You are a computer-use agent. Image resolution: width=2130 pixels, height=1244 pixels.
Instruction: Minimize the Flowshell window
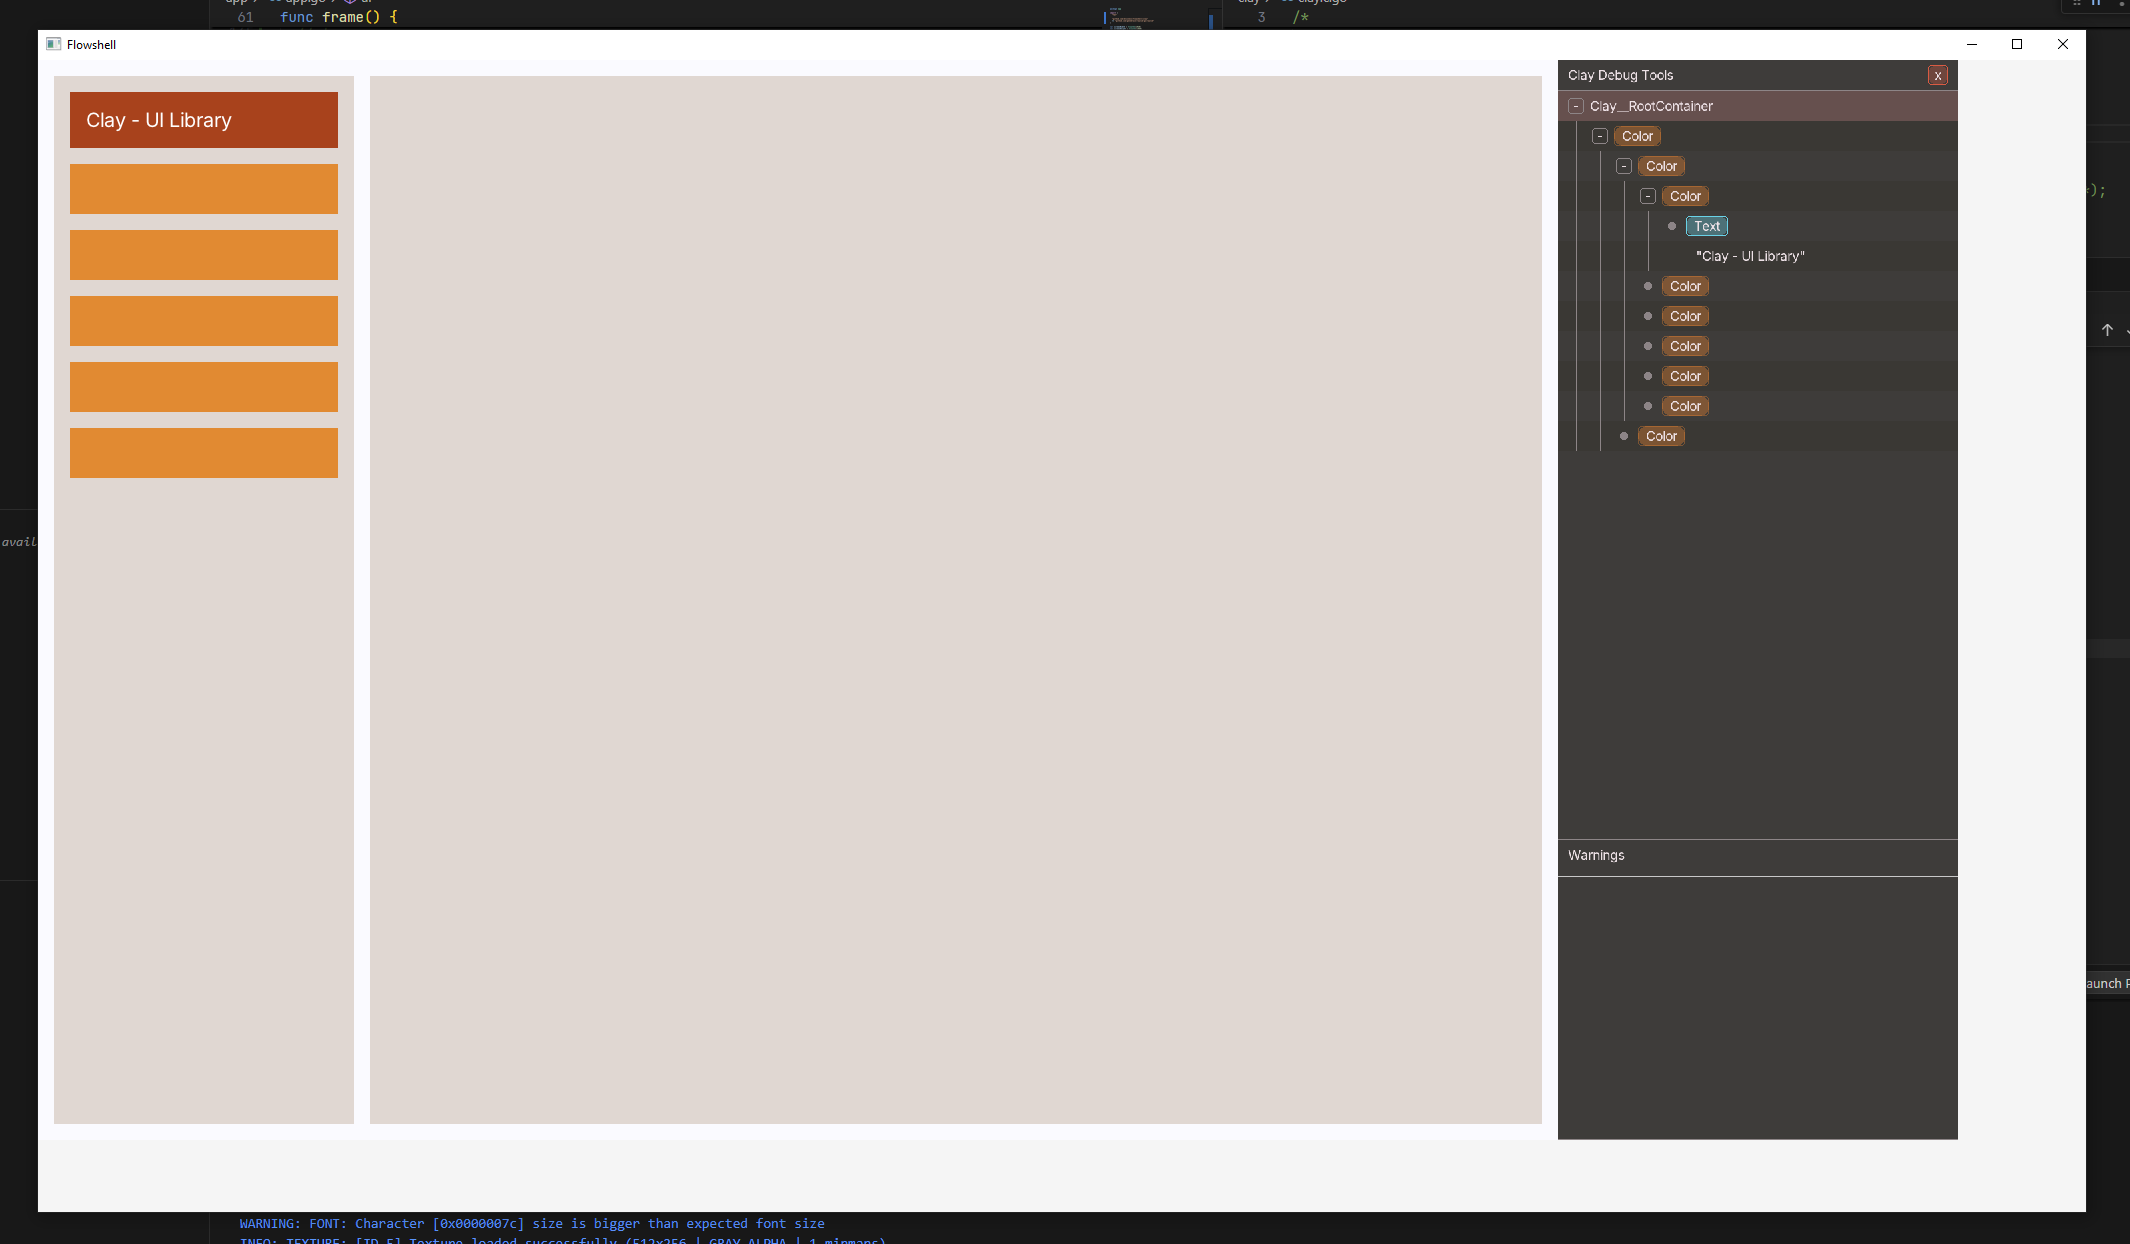point(1972,44)
